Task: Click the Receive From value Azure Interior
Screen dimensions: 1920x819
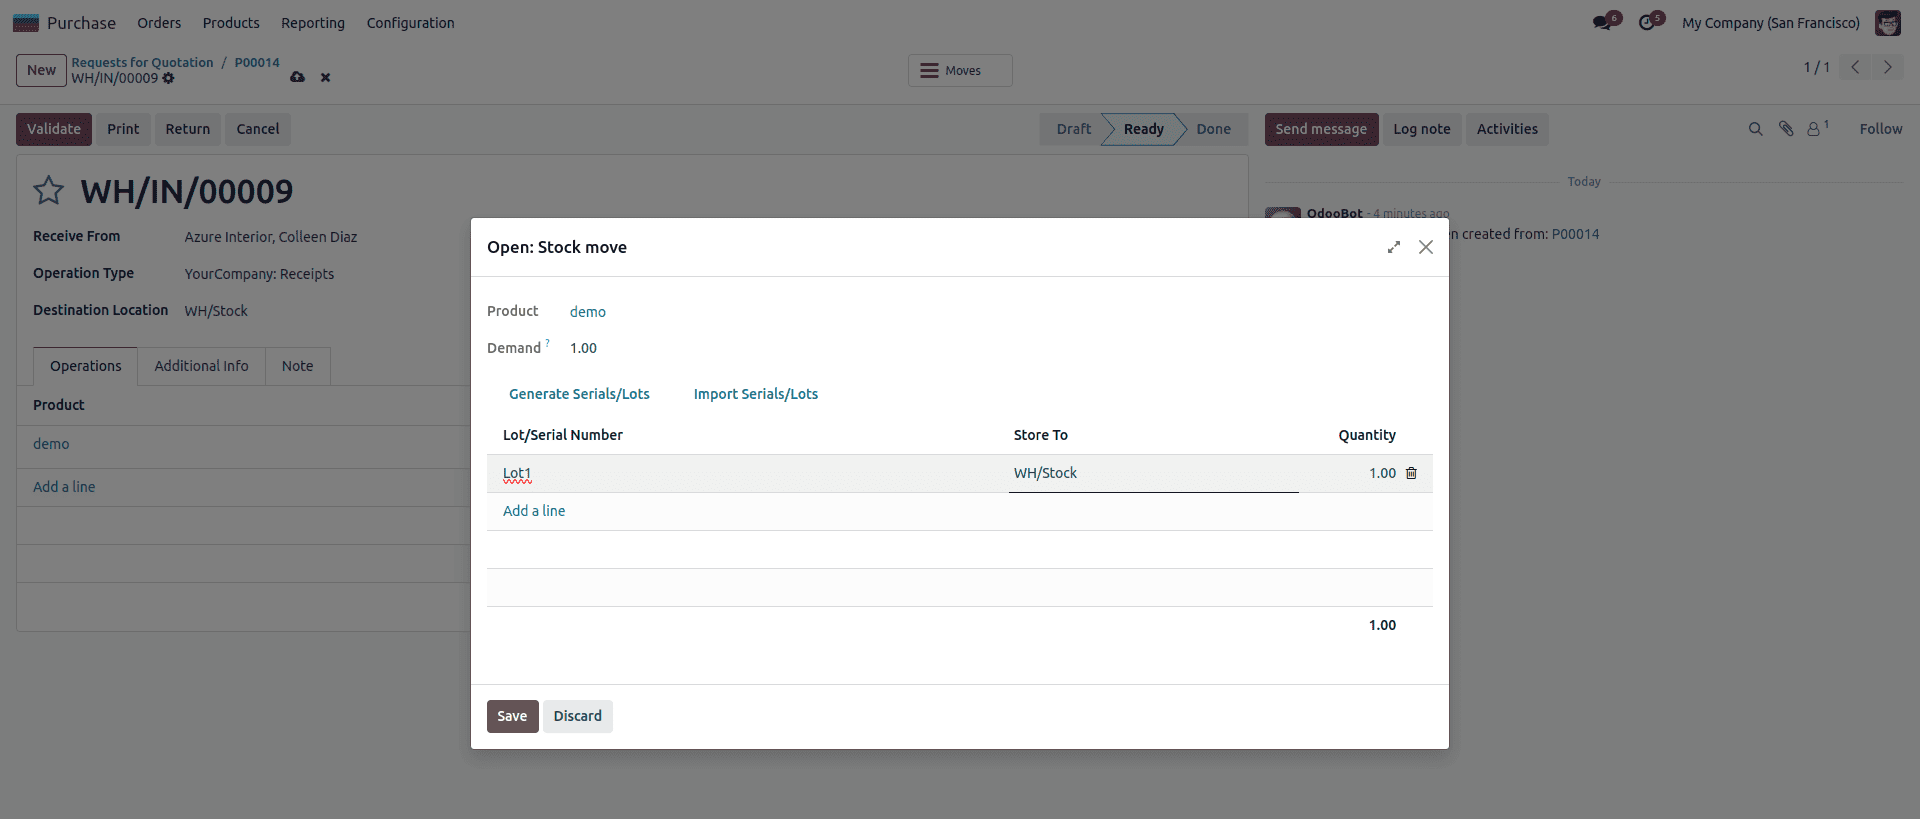Action: click(270, 237)
